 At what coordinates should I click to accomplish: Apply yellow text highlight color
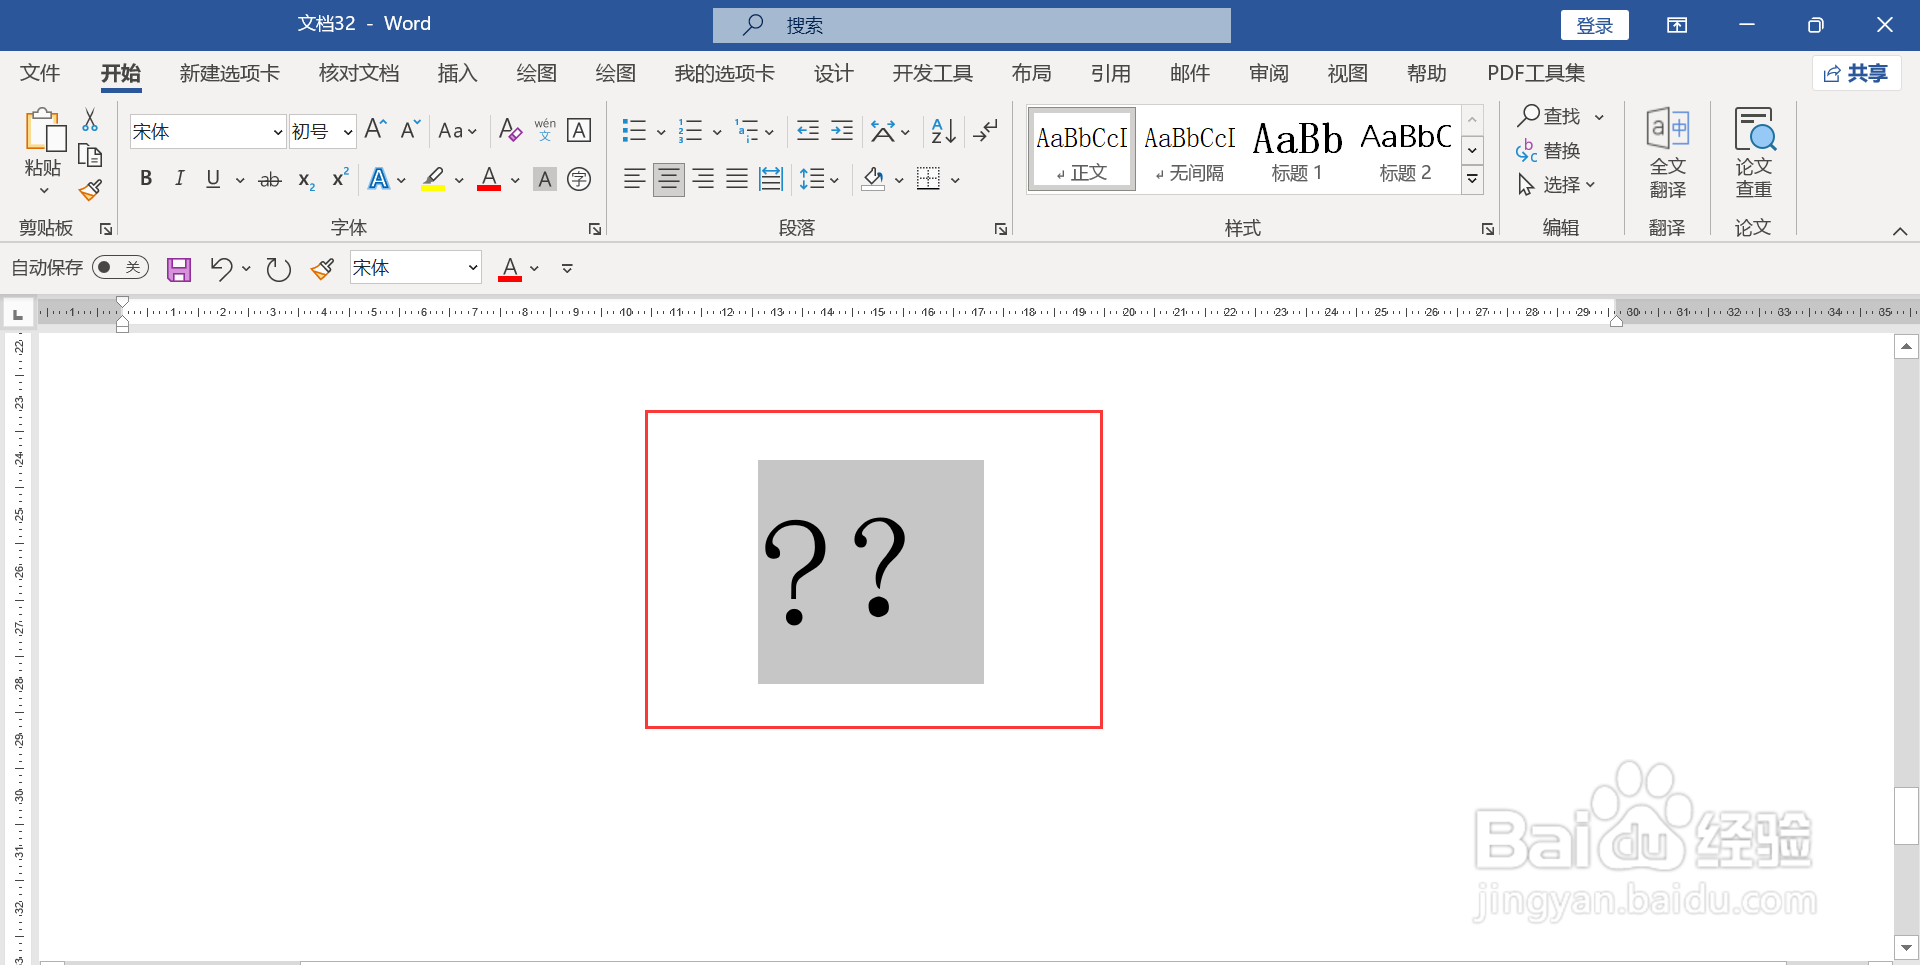[x=433, y=179]
